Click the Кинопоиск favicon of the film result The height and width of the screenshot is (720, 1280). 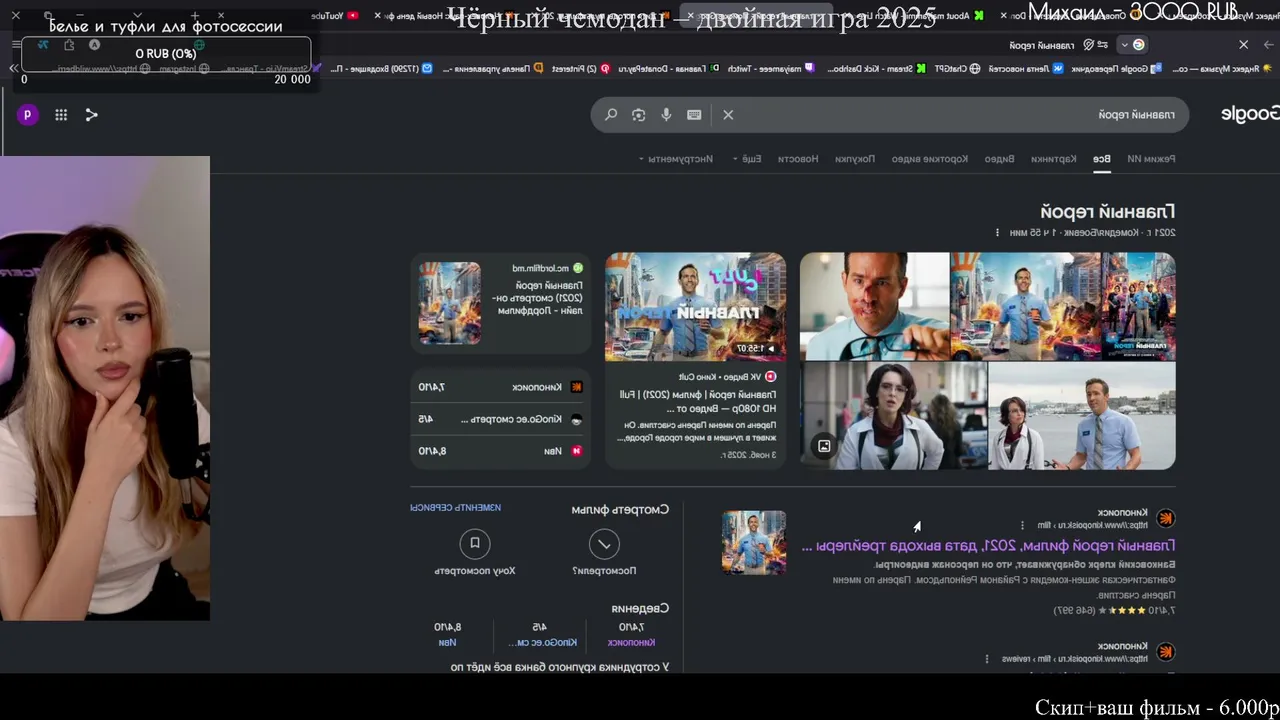click(x=1165, y=518)
